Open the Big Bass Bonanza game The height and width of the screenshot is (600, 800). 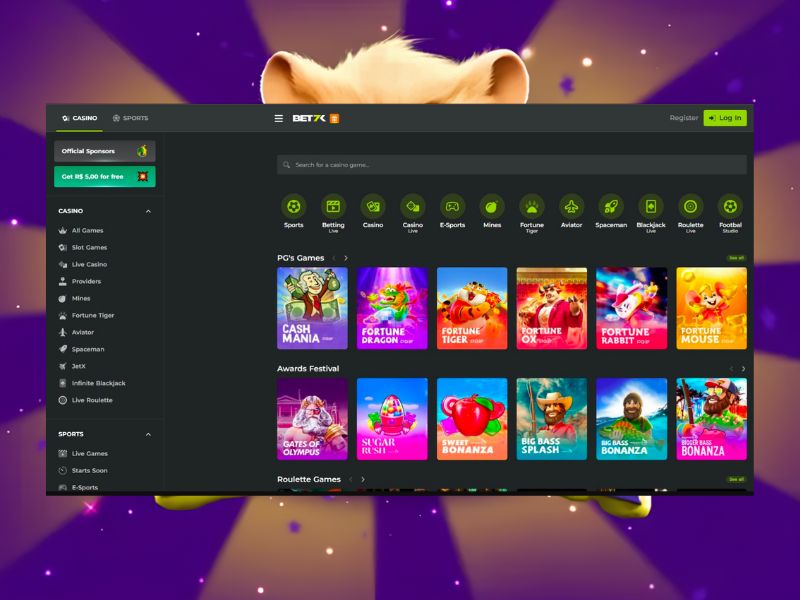pyautogui.click(x=632, y=419)
